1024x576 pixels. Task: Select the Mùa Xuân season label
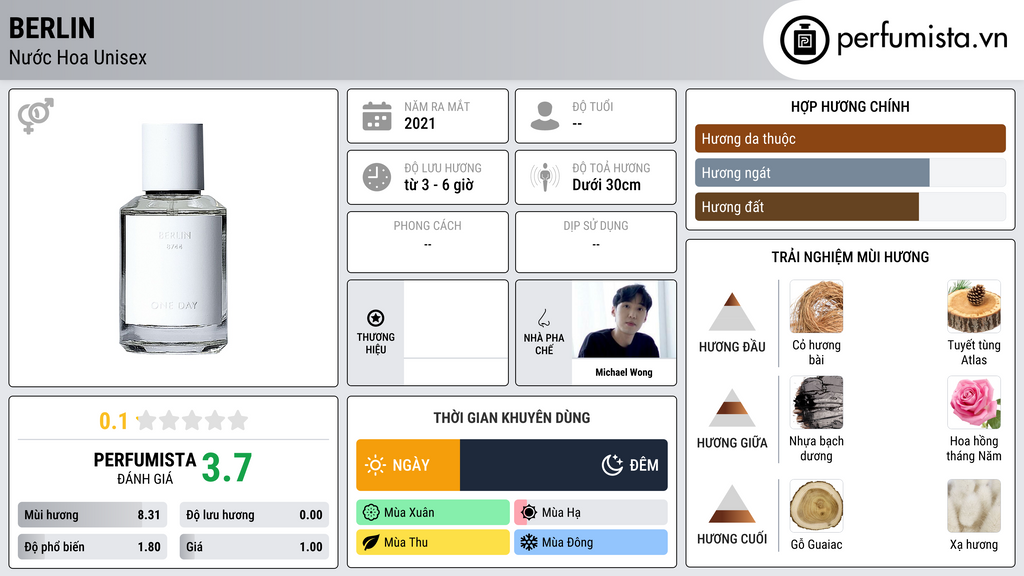click(x=409, y=513)
